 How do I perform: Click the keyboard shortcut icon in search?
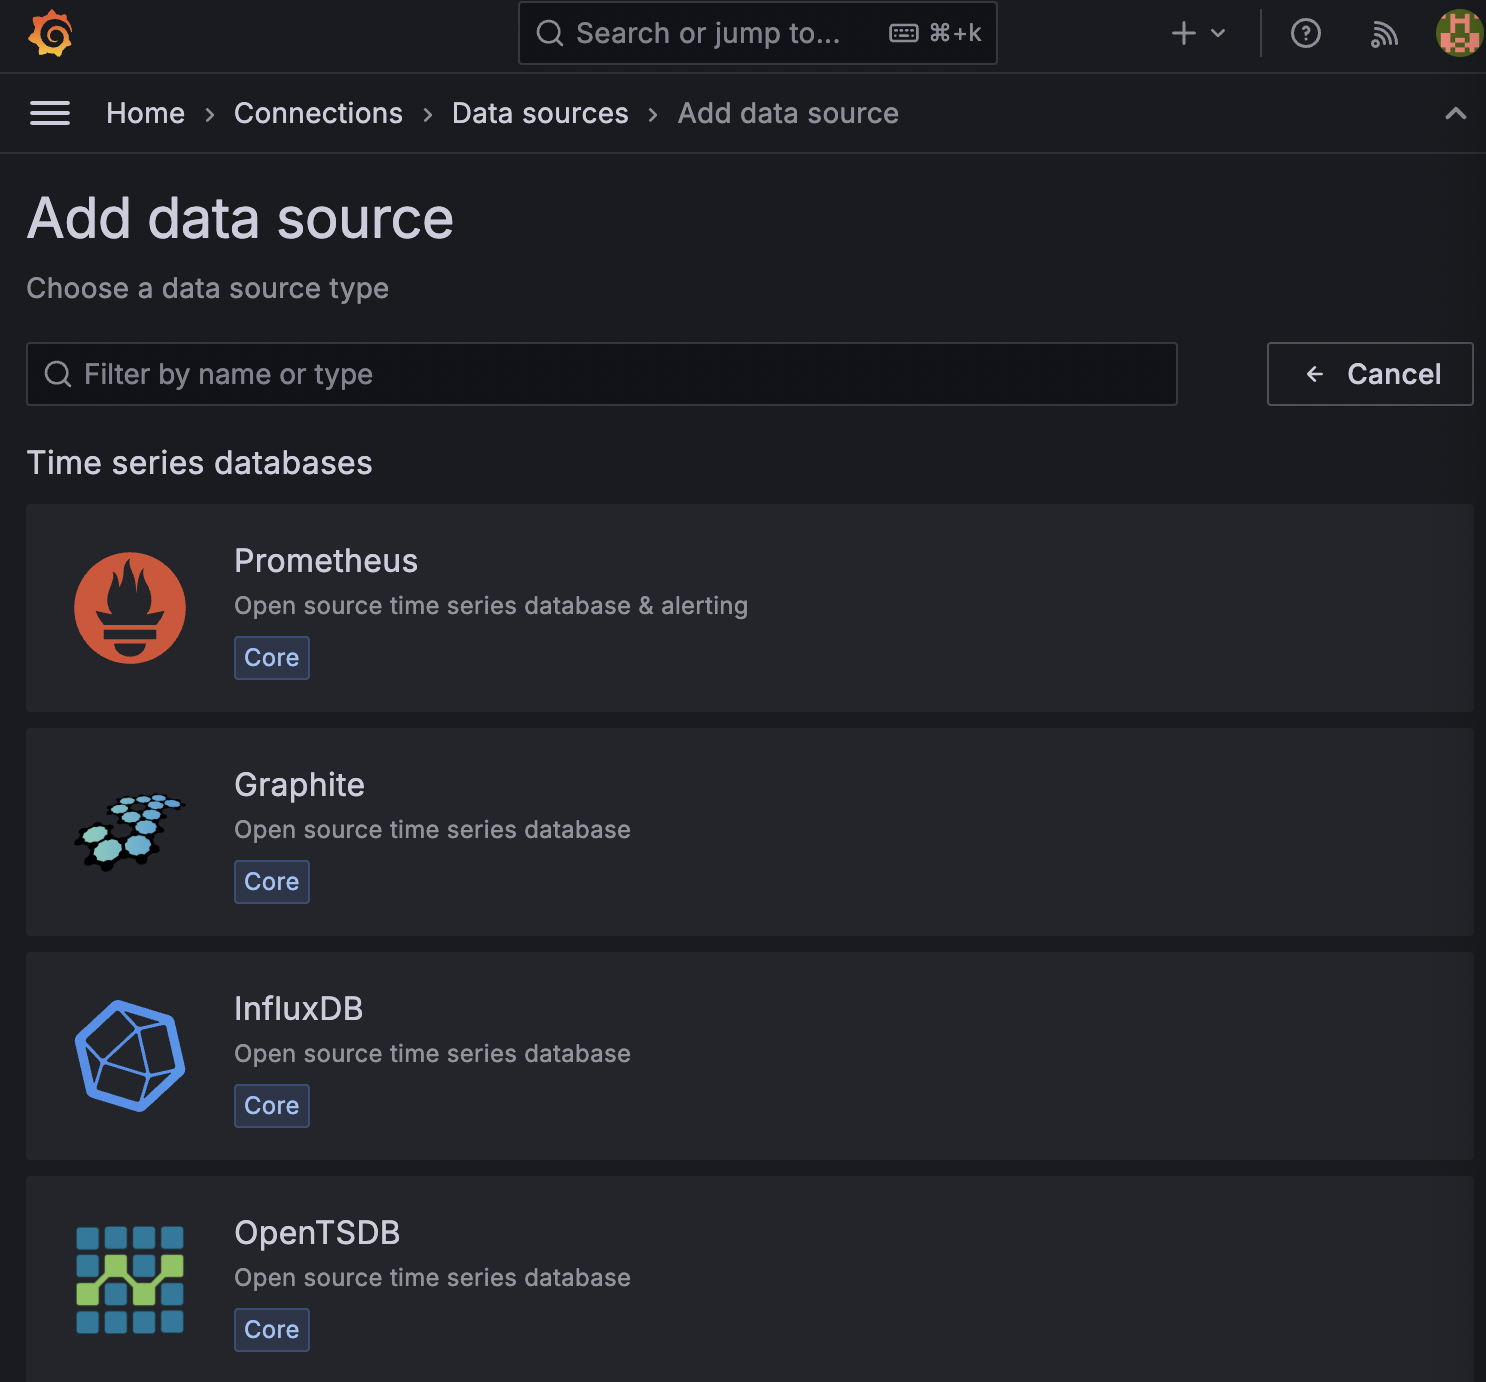pos(904,33)
